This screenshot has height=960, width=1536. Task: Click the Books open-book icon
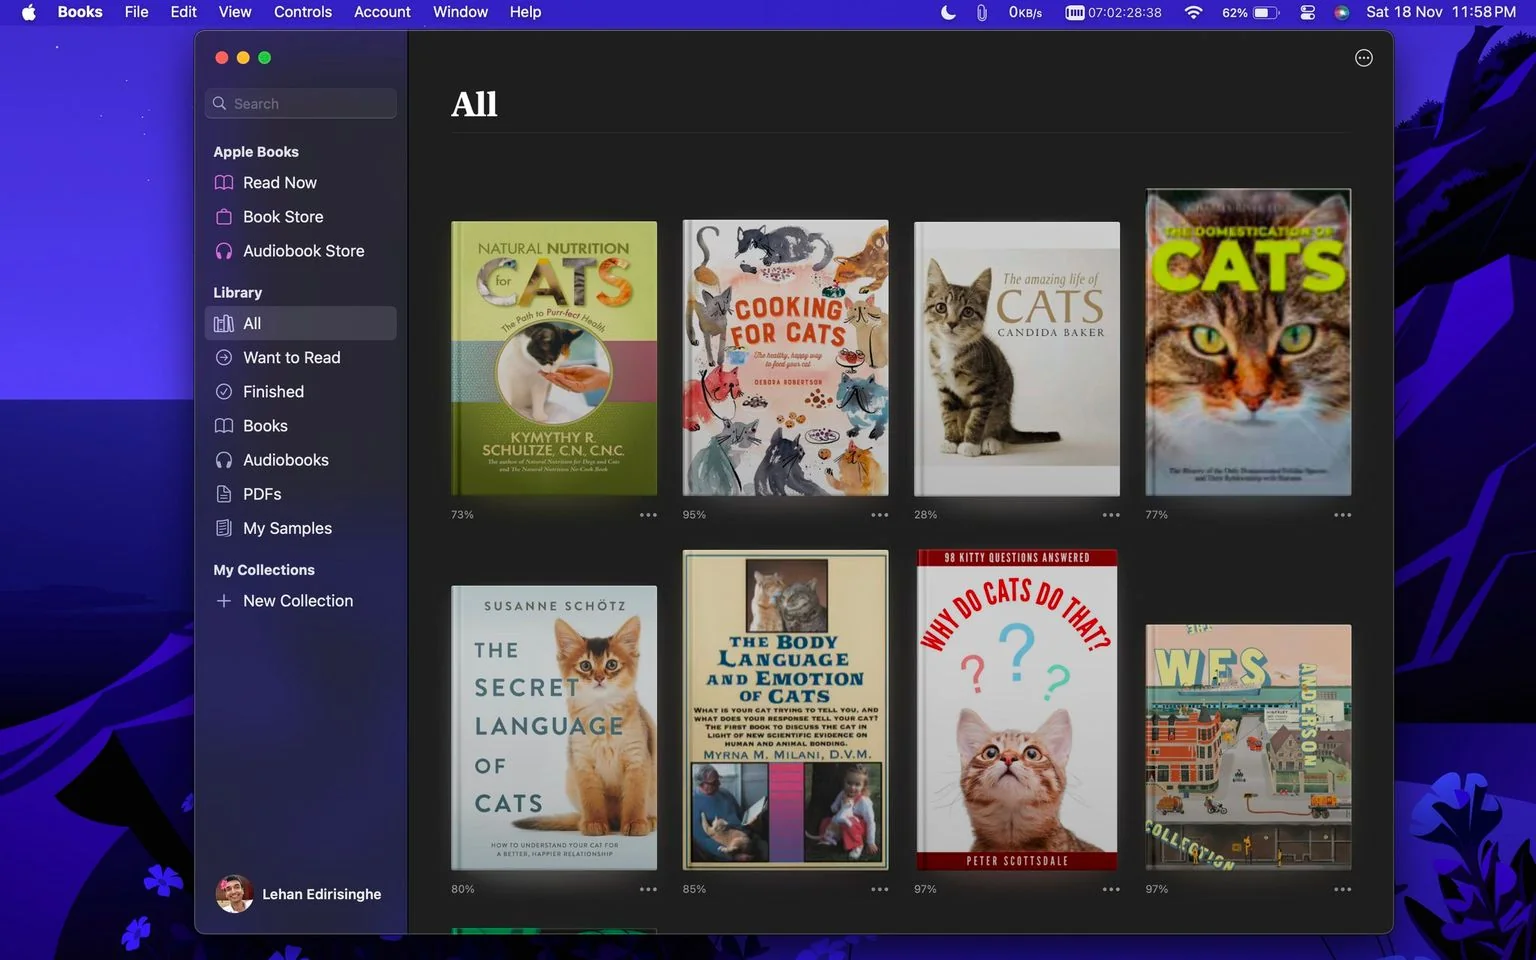224,426
